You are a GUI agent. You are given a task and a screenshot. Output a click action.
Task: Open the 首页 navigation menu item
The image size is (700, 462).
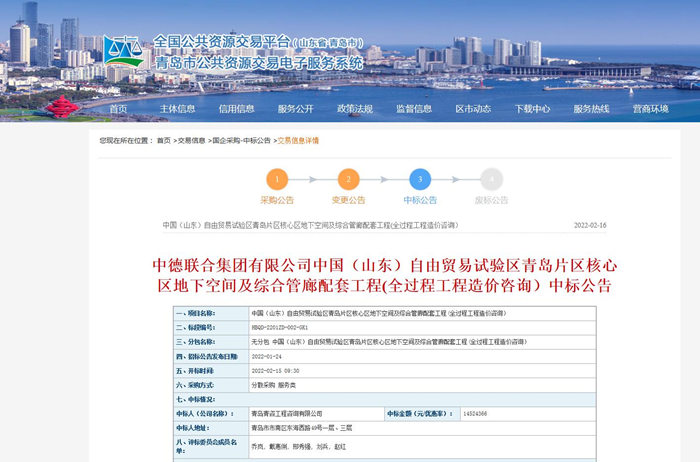click(118, 109)
